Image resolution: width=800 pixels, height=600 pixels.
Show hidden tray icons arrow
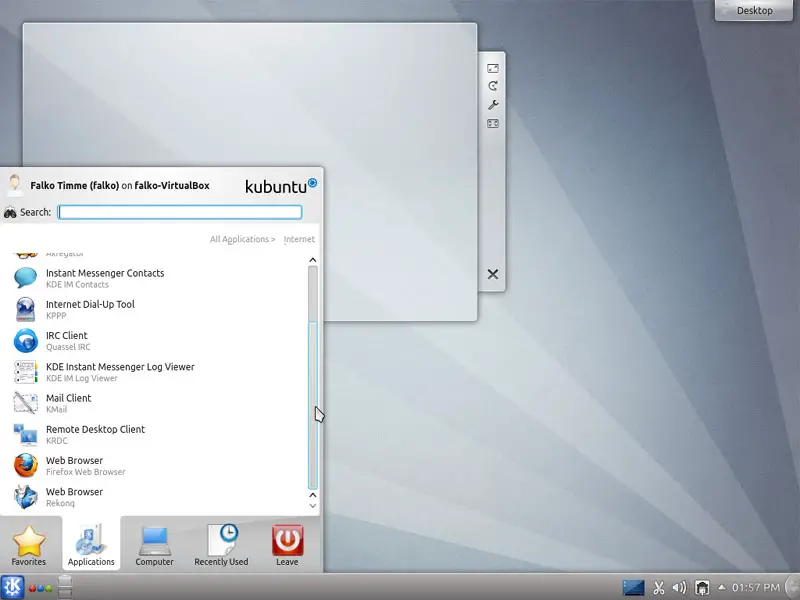point(721,587)
